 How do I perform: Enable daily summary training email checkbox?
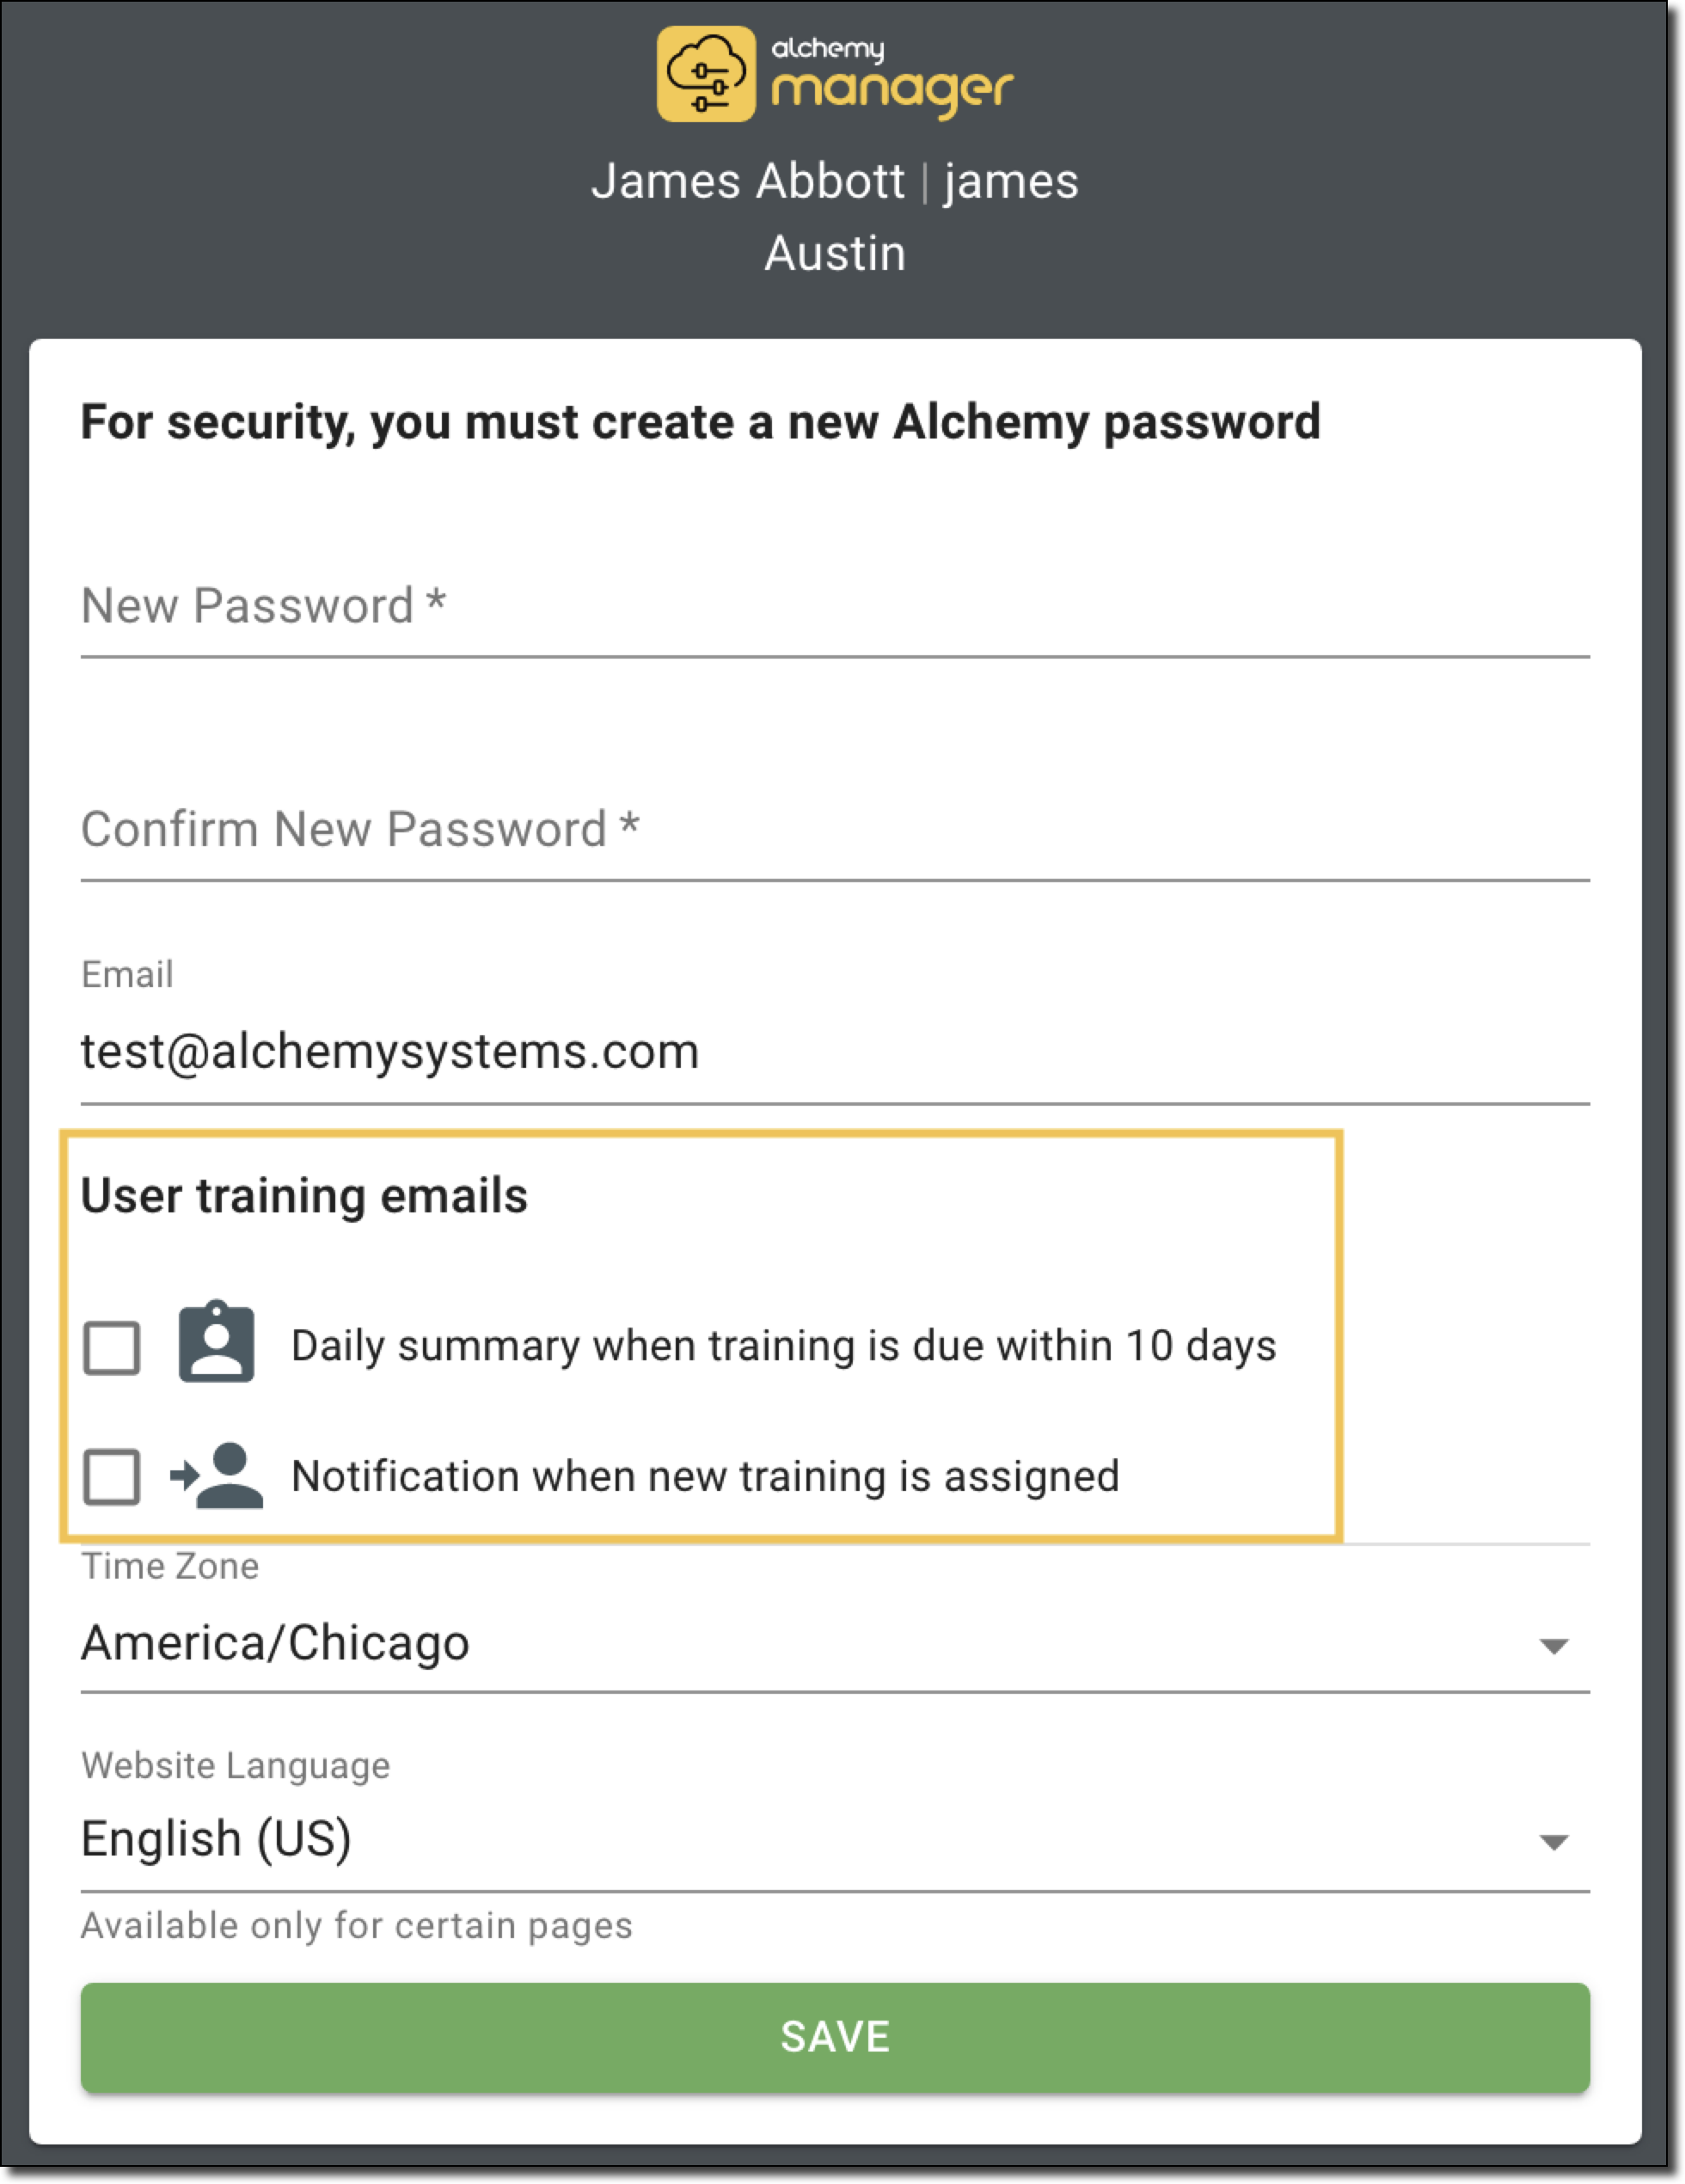112,1347
